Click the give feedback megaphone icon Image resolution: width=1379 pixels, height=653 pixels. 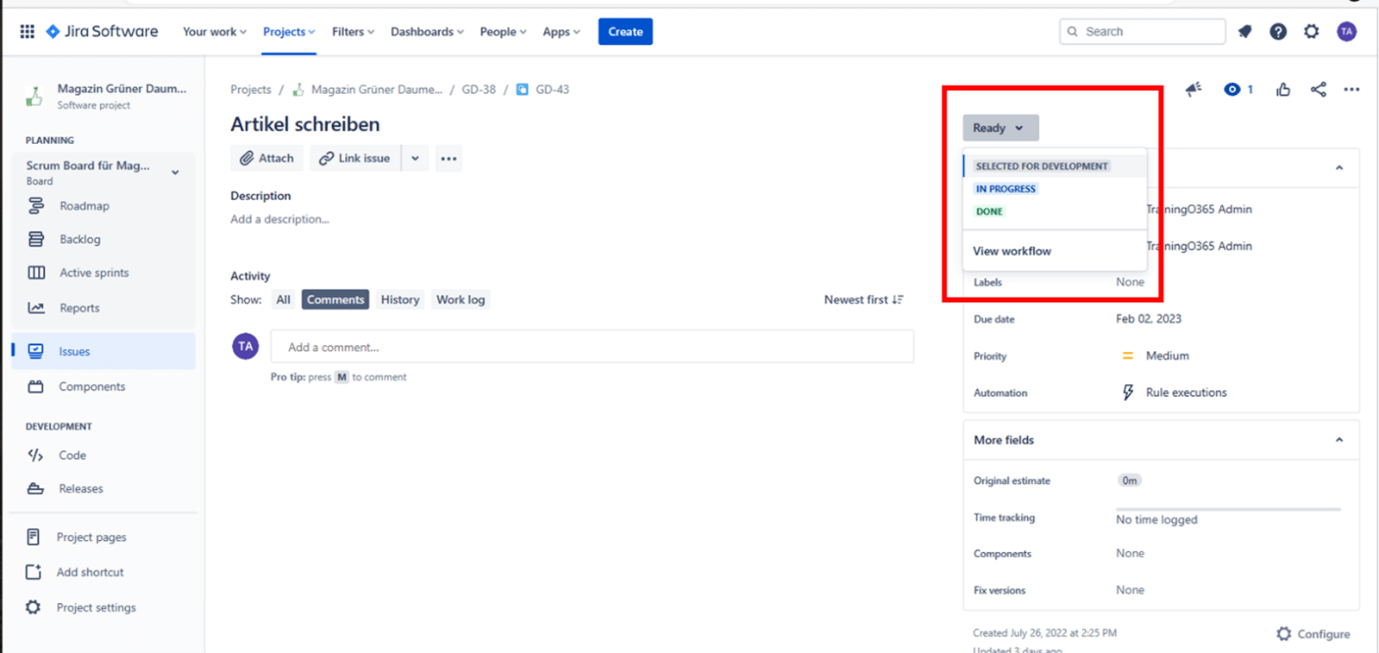(x=1193, y=90)
